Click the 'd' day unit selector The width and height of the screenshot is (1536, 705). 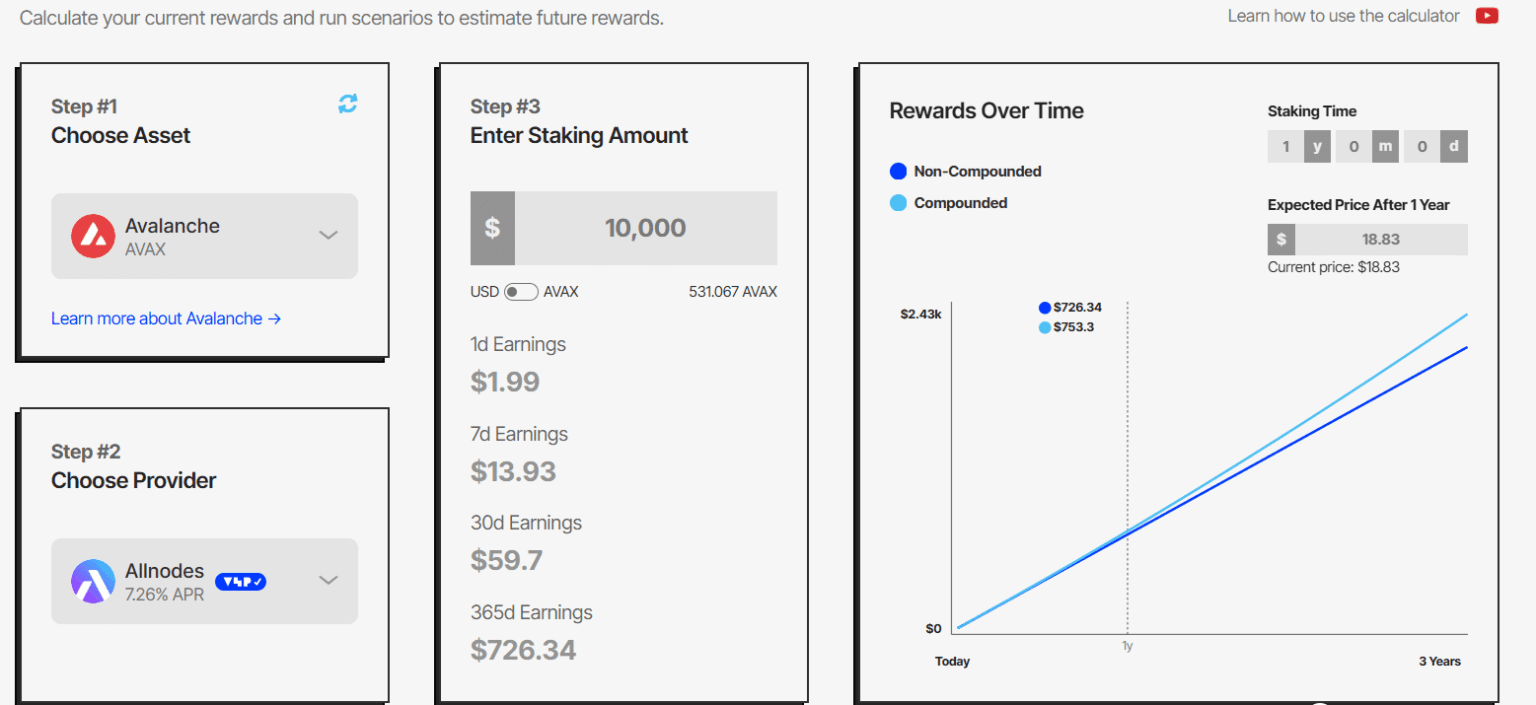pos(1454,146)
